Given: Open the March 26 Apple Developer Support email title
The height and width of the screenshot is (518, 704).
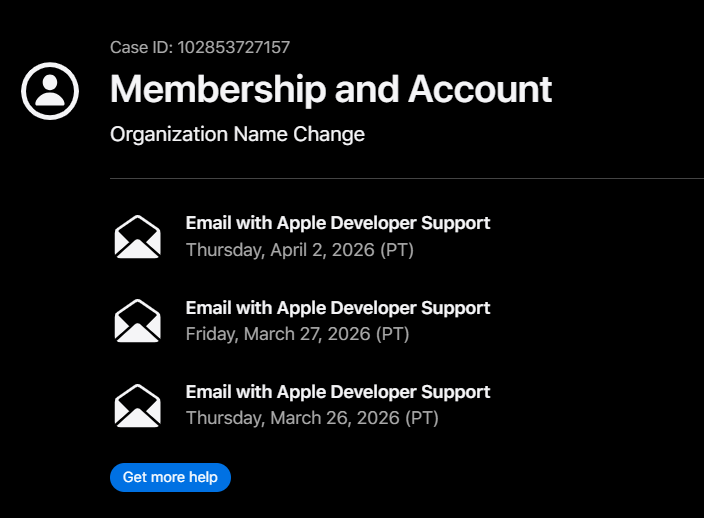Looking at the screenshot, I should [337, 391].
